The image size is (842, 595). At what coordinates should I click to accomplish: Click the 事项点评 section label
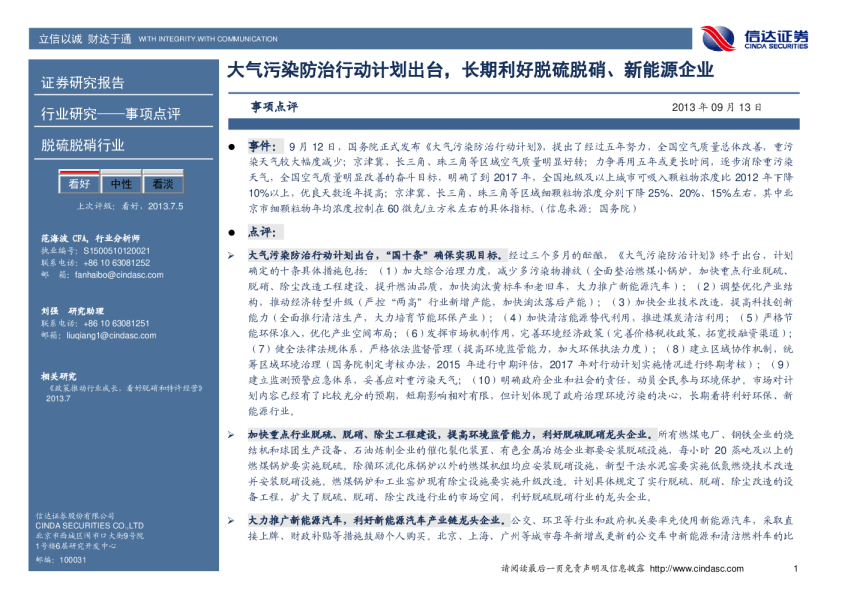pos(274,105)
